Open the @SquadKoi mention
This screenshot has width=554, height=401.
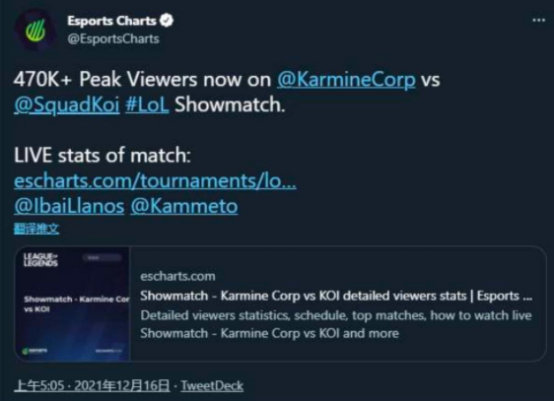point(67,105)
